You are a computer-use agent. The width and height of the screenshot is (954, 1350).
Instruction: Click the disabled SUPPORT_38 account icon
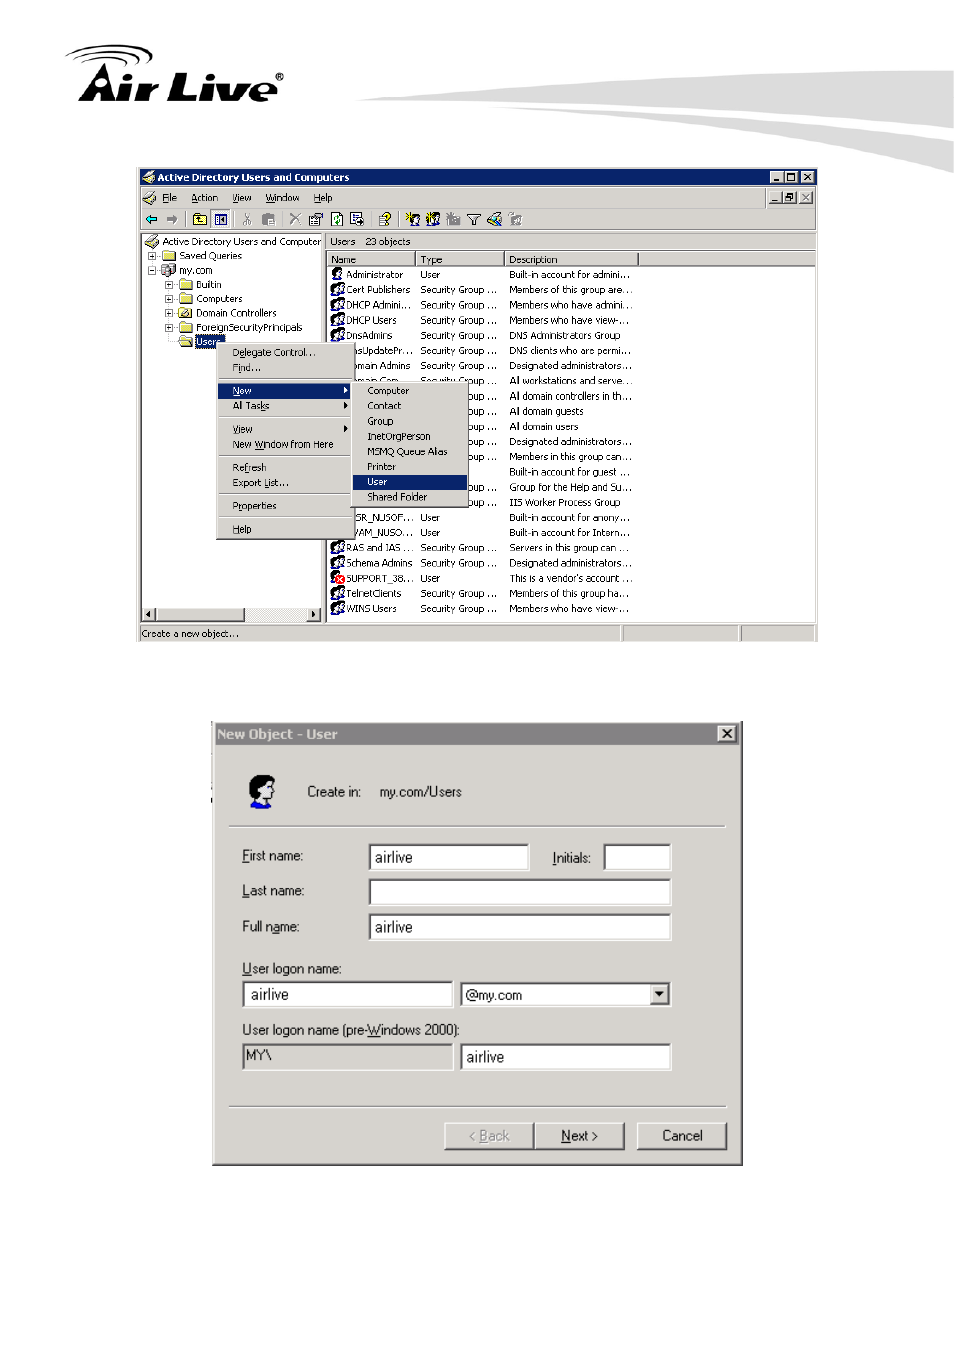click(338, 578)
